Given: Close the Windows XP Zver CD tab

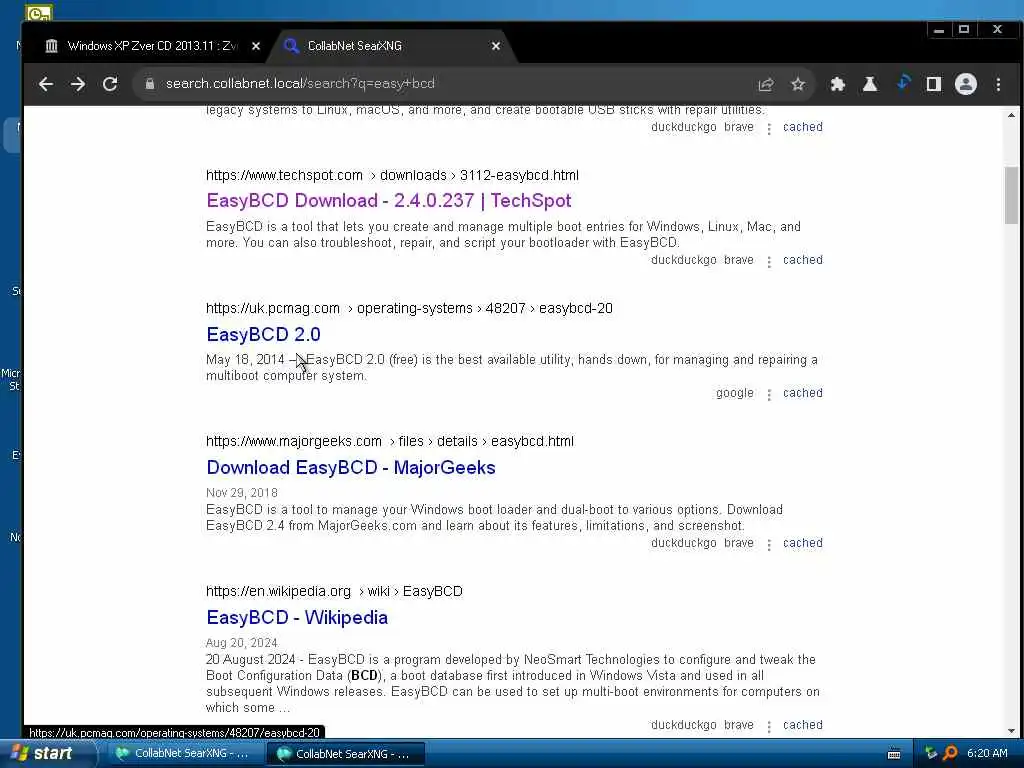Looking at the screenshot, I should [x=256, y=46].
